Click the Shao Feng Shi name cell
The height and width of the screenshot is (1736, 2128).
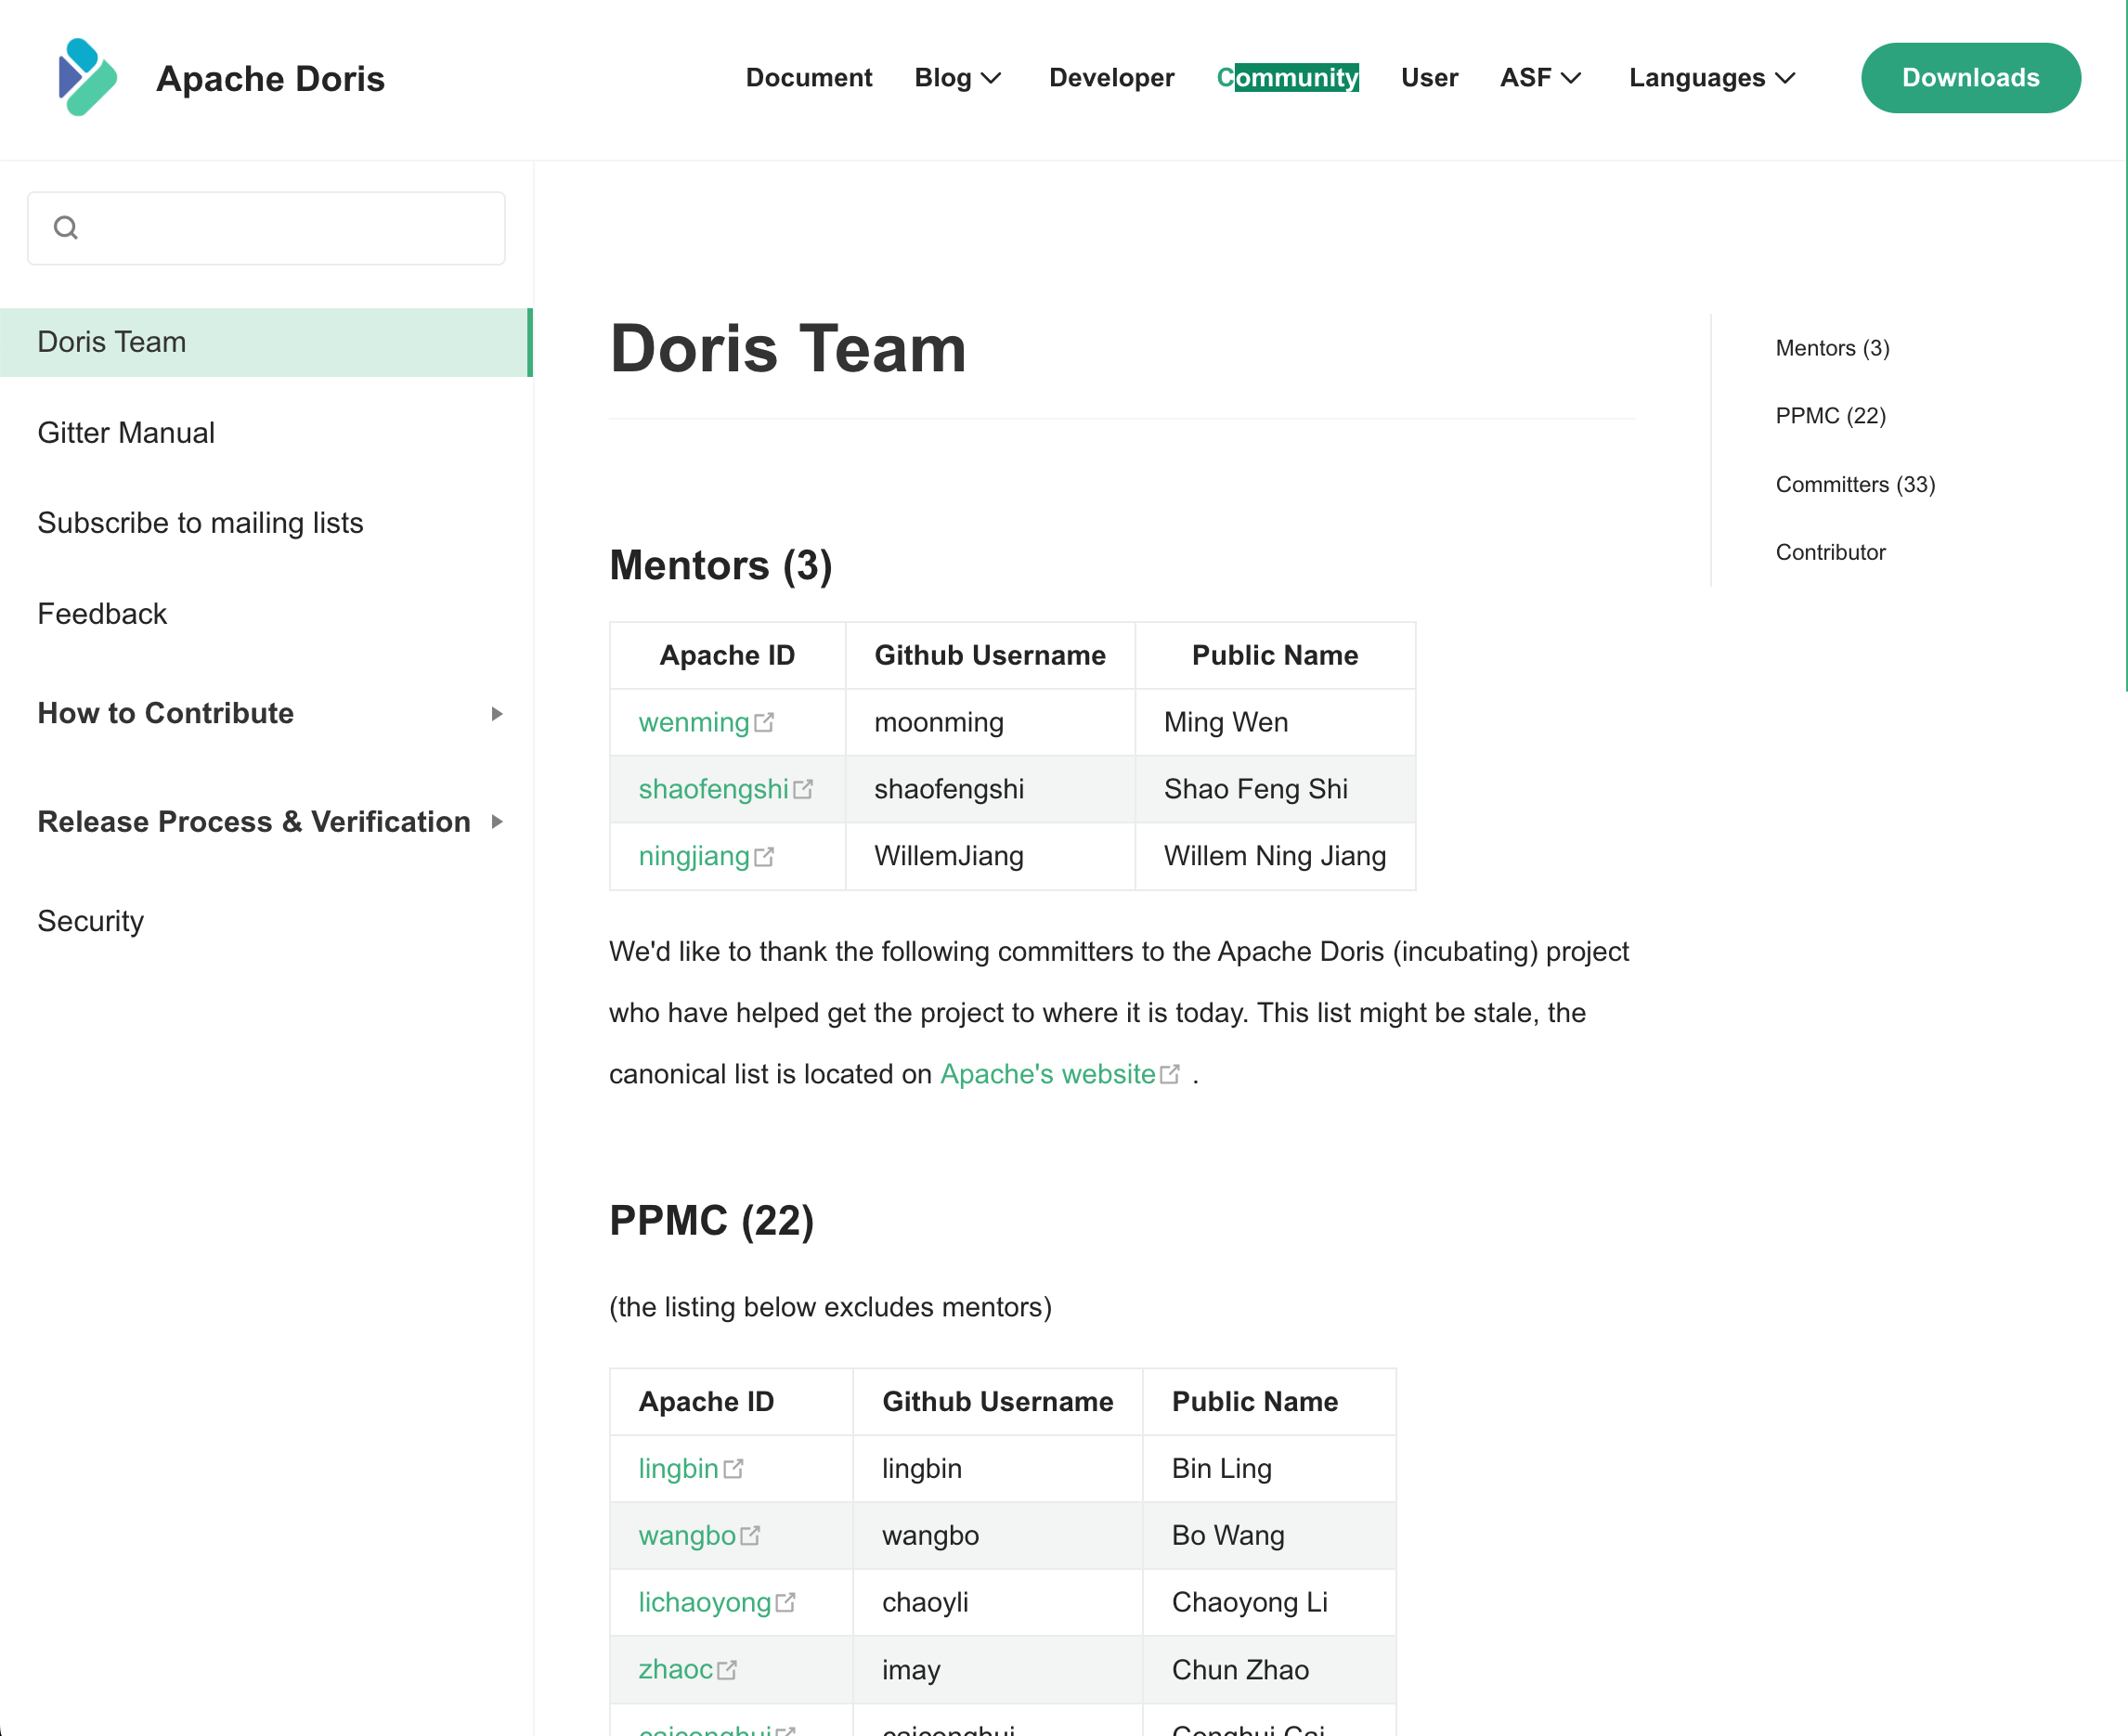coord(1275,789)
